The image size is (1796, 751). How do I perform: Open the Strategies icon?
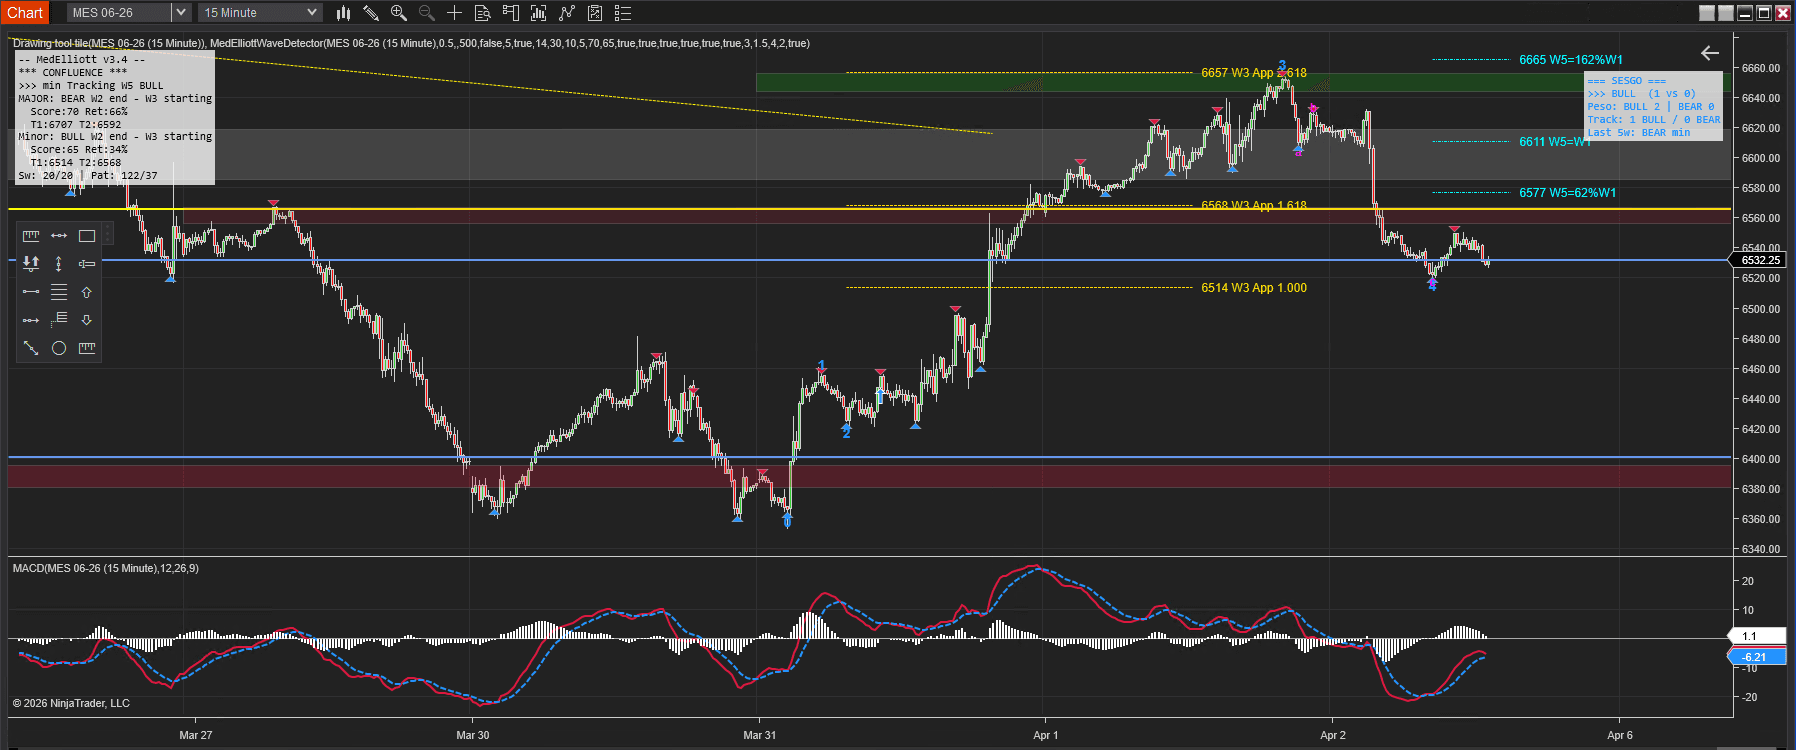coord(595,13)
